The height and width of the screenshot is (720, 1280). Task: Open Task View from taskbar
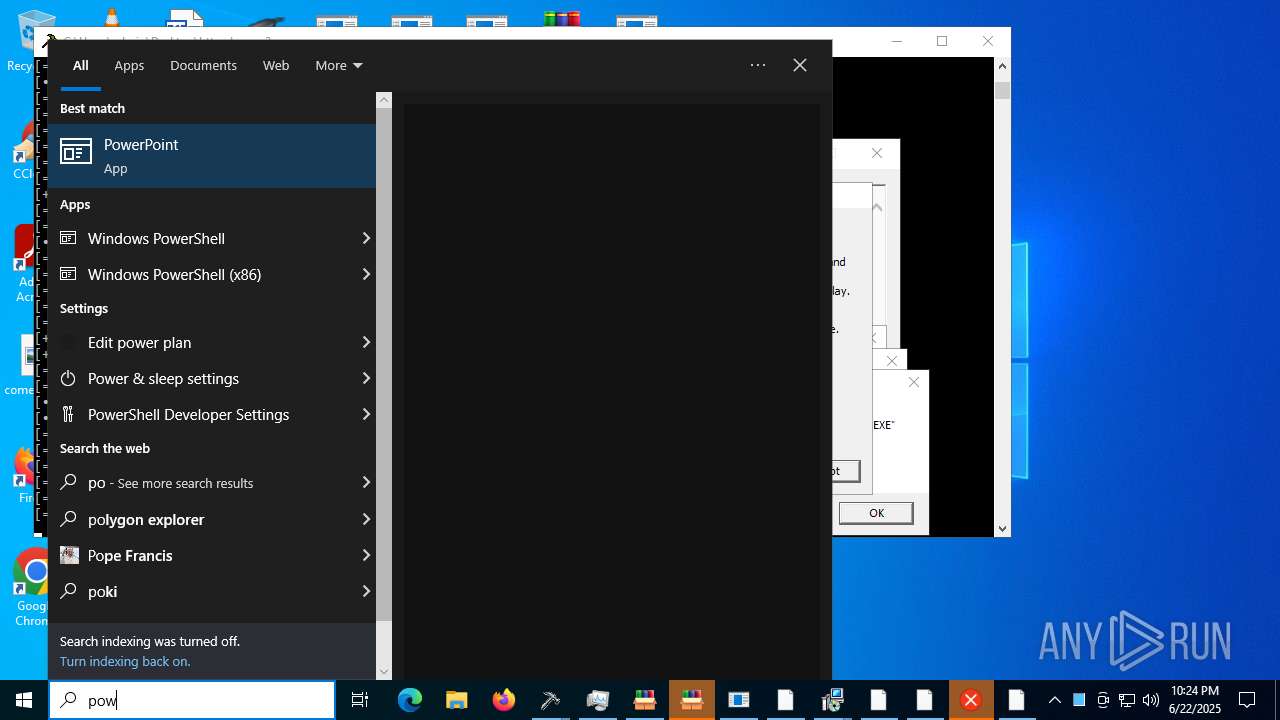tap(360, 700)
